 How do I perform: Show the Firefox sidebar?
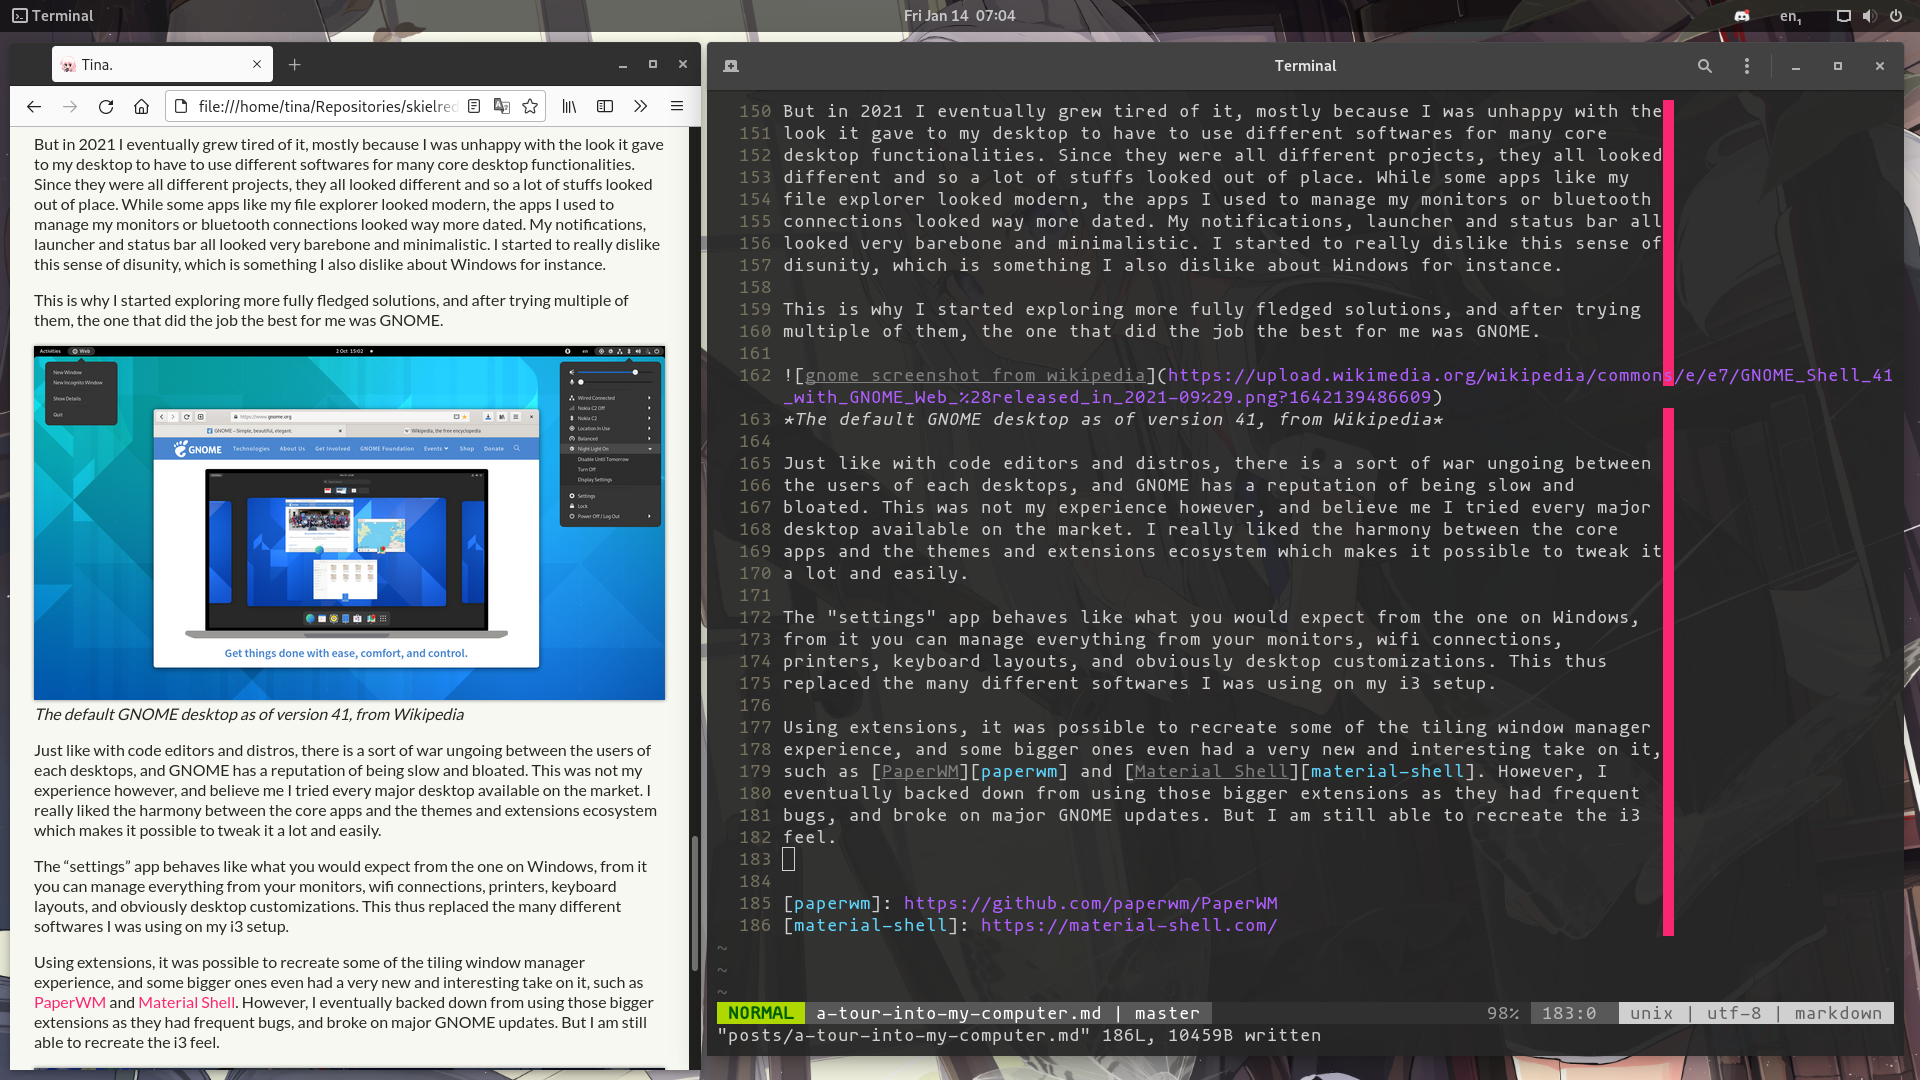tap(605, 106)
